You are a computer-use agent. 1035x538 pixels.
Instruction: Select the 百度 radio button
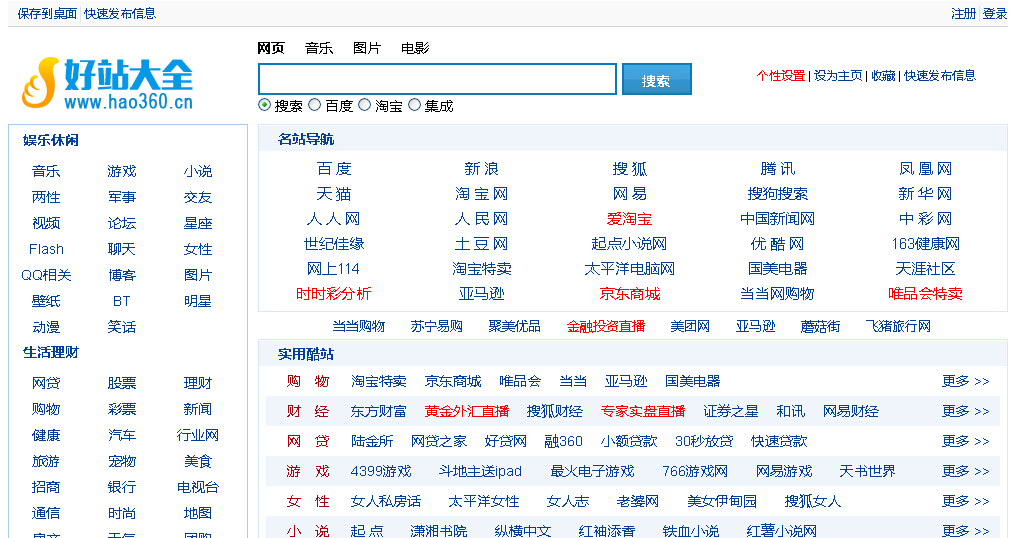(315, 105)
